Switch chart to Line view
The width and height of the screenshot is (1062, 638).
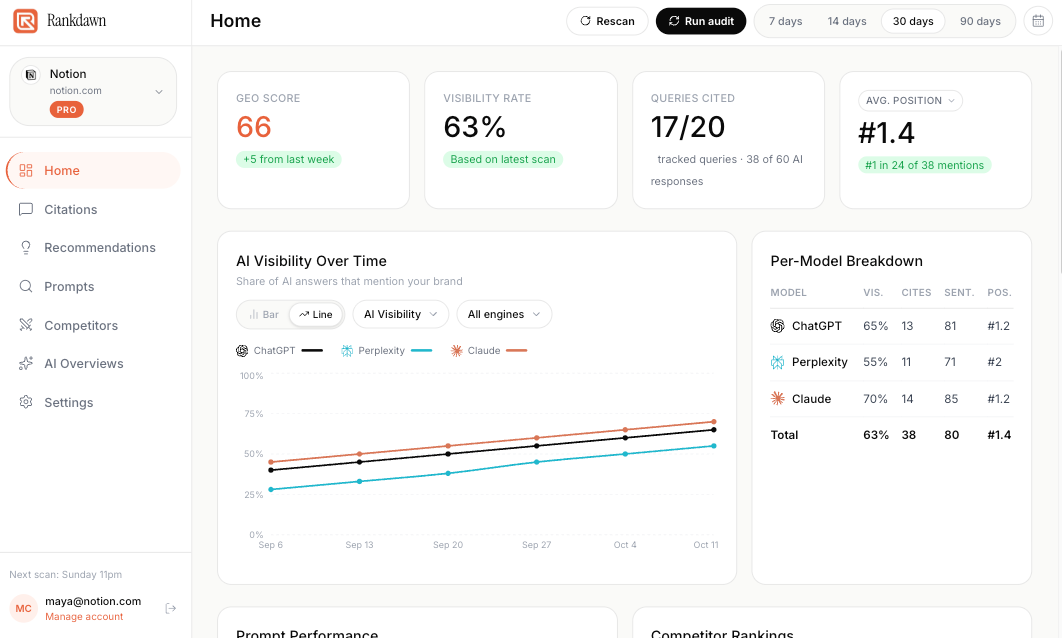pyautogui.click(x=316, y=314)
